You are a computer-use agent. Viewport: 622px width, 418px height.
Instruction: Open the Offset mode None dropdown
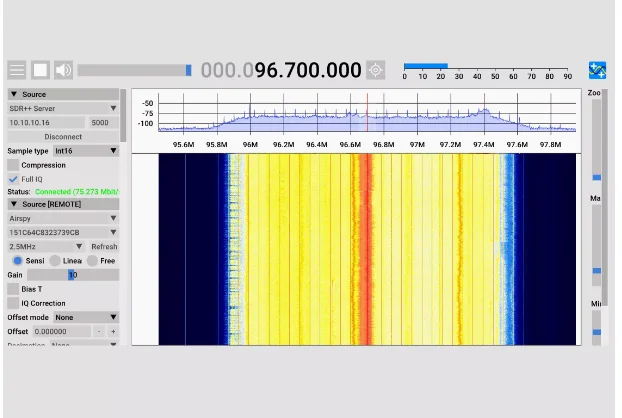[86, 317]
